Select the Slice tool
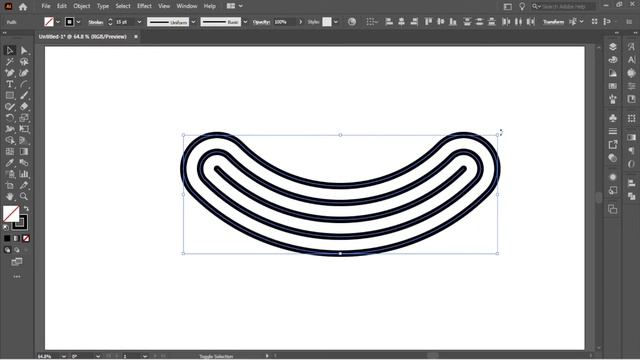The image size is (640, 360). click(x=24, y=185)
